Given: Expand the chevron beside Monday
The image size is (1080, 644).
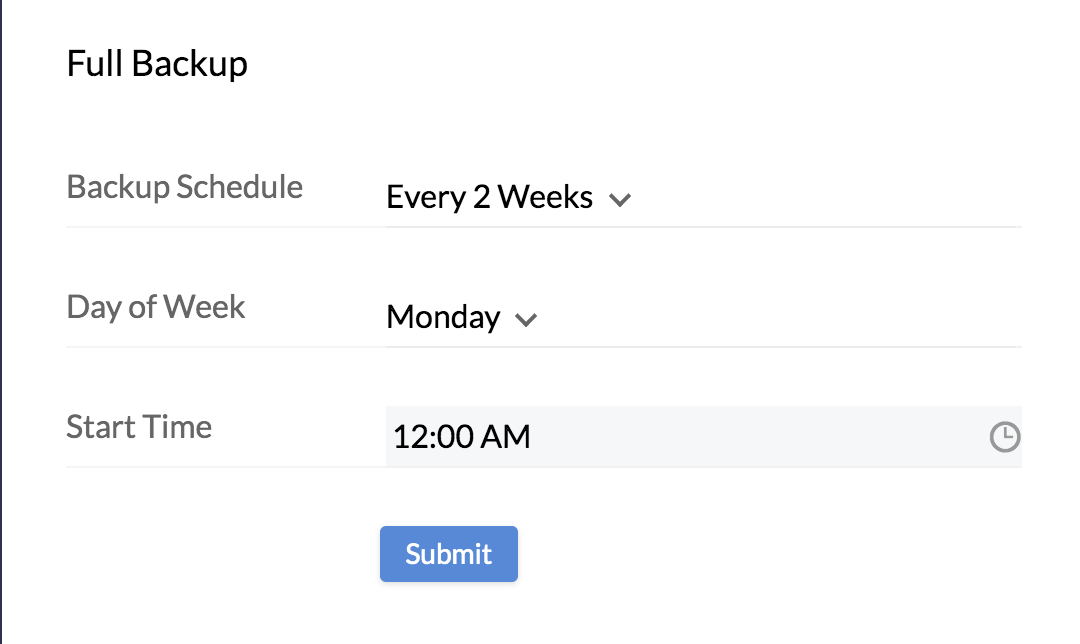Looking at the screenshot, I should [x=526, y=320].
